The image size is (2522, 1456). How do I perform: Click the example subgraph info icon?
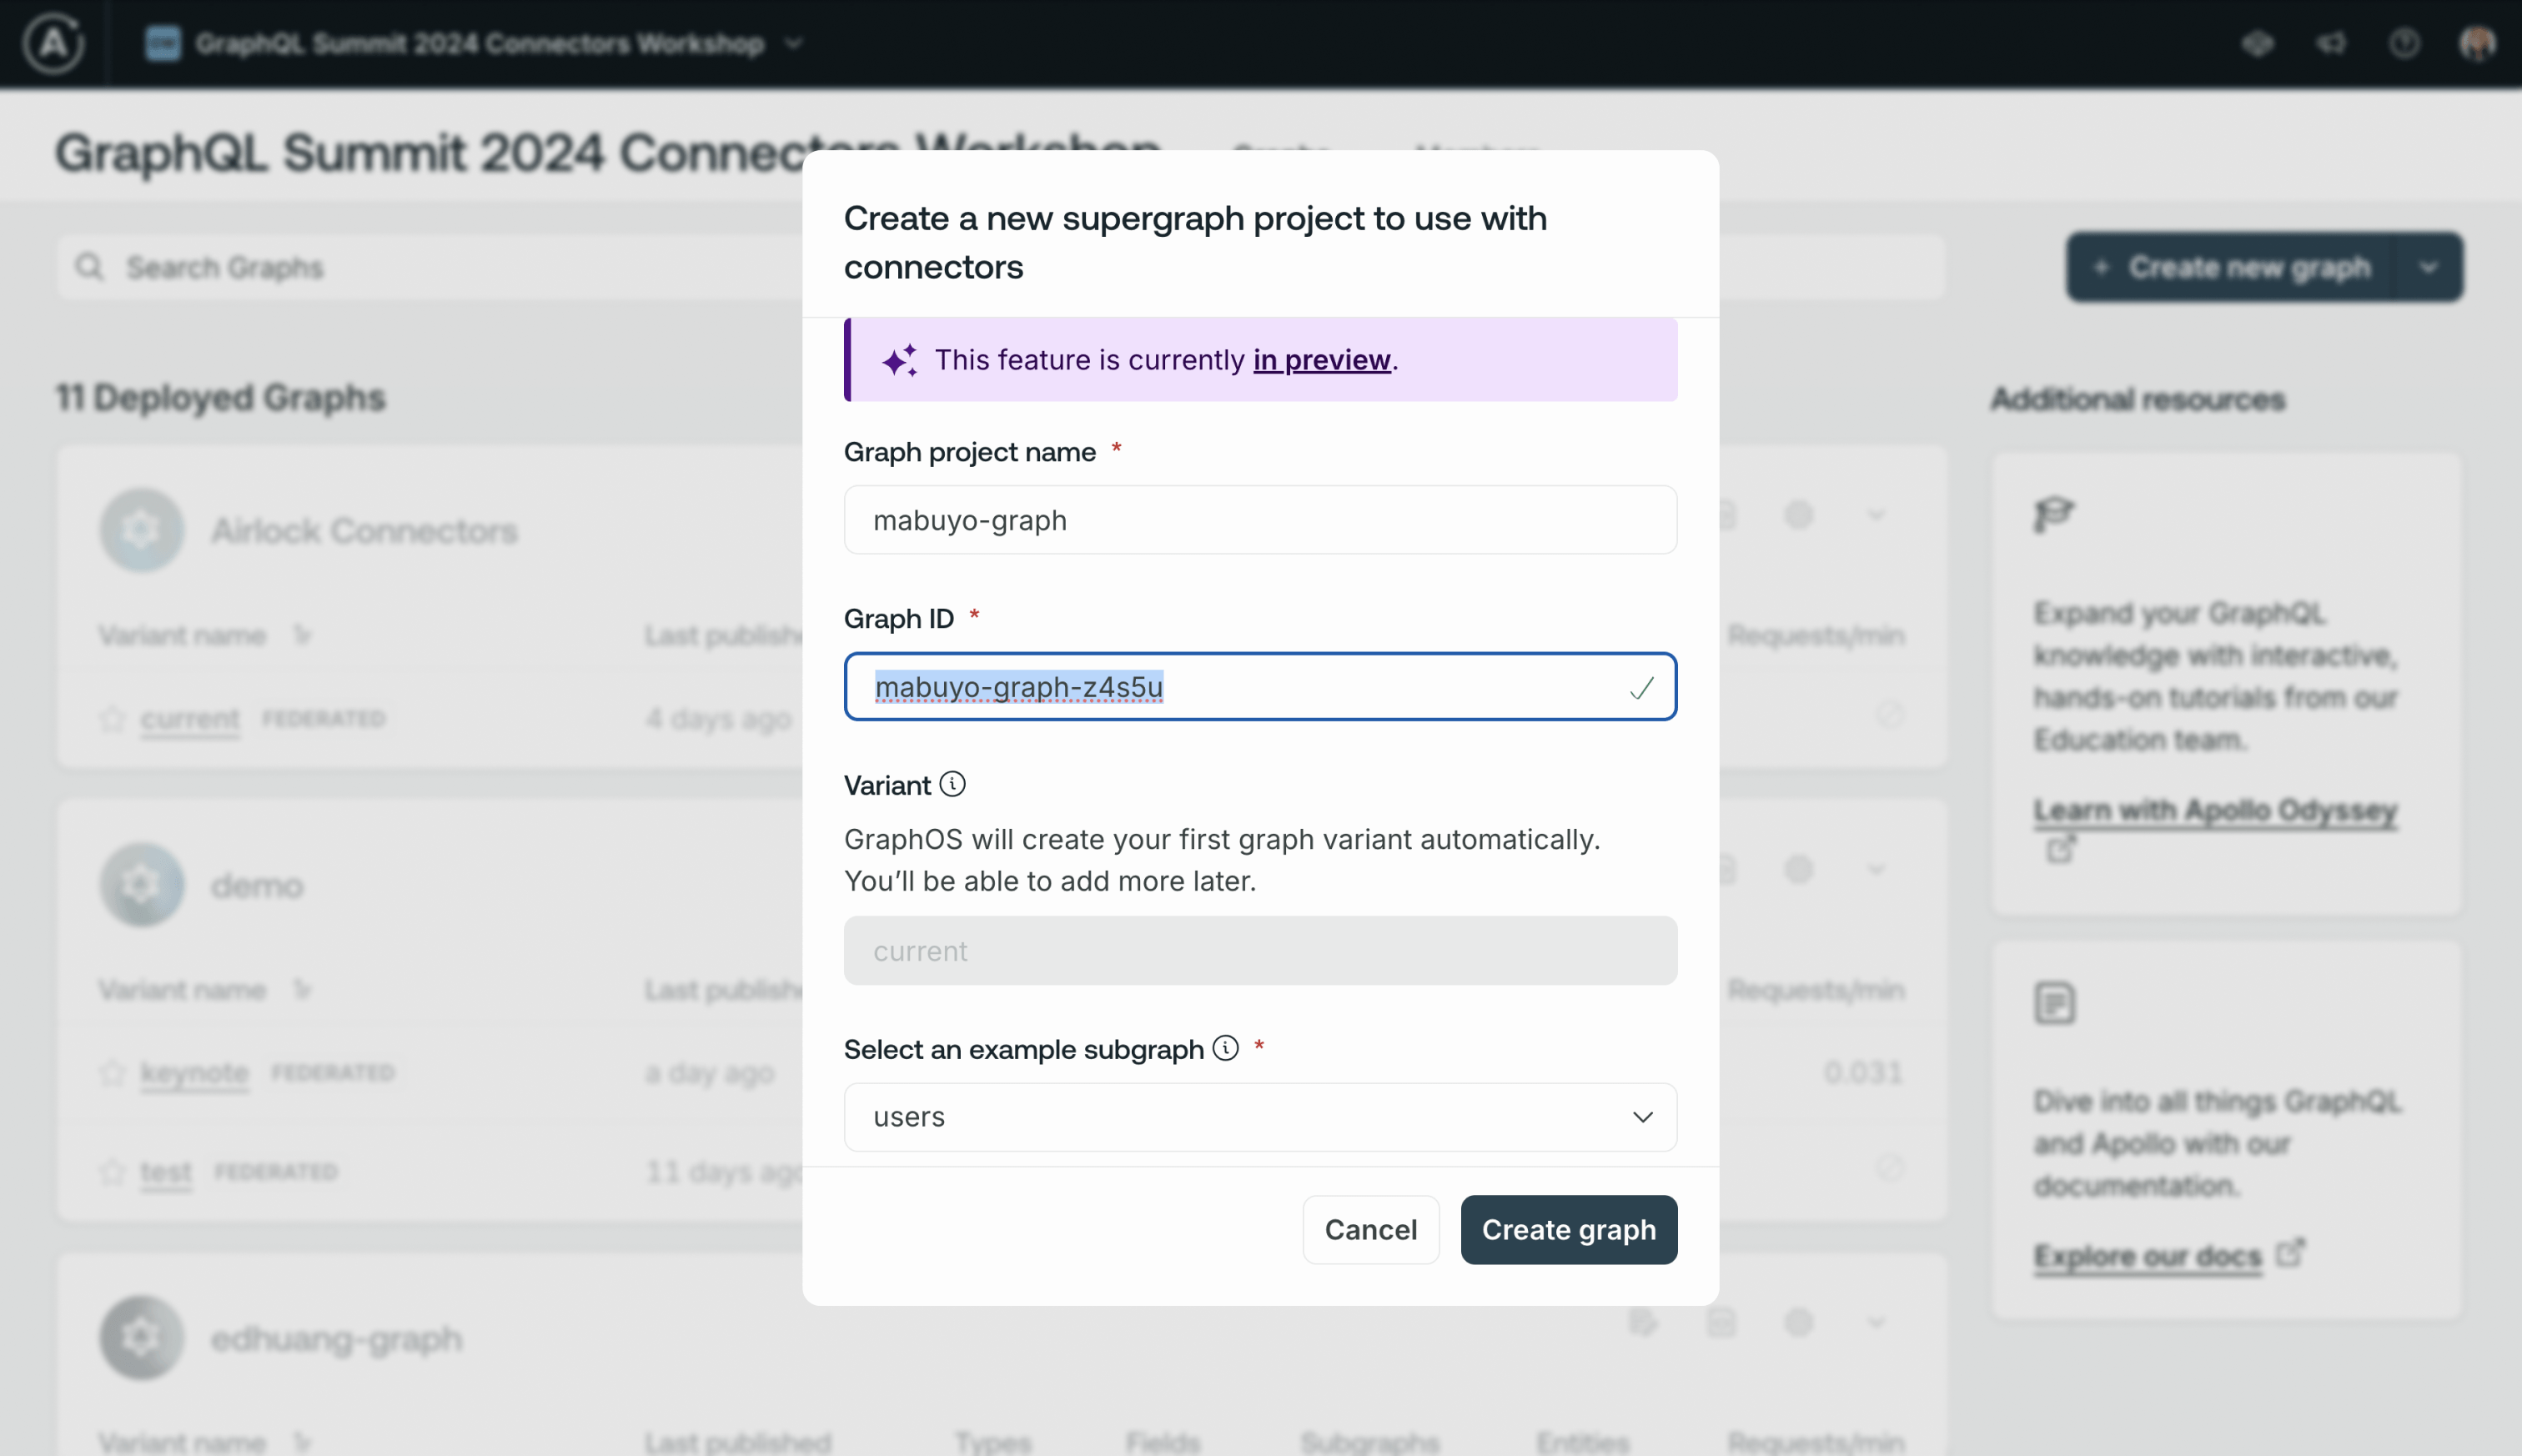(1225, 1048)
